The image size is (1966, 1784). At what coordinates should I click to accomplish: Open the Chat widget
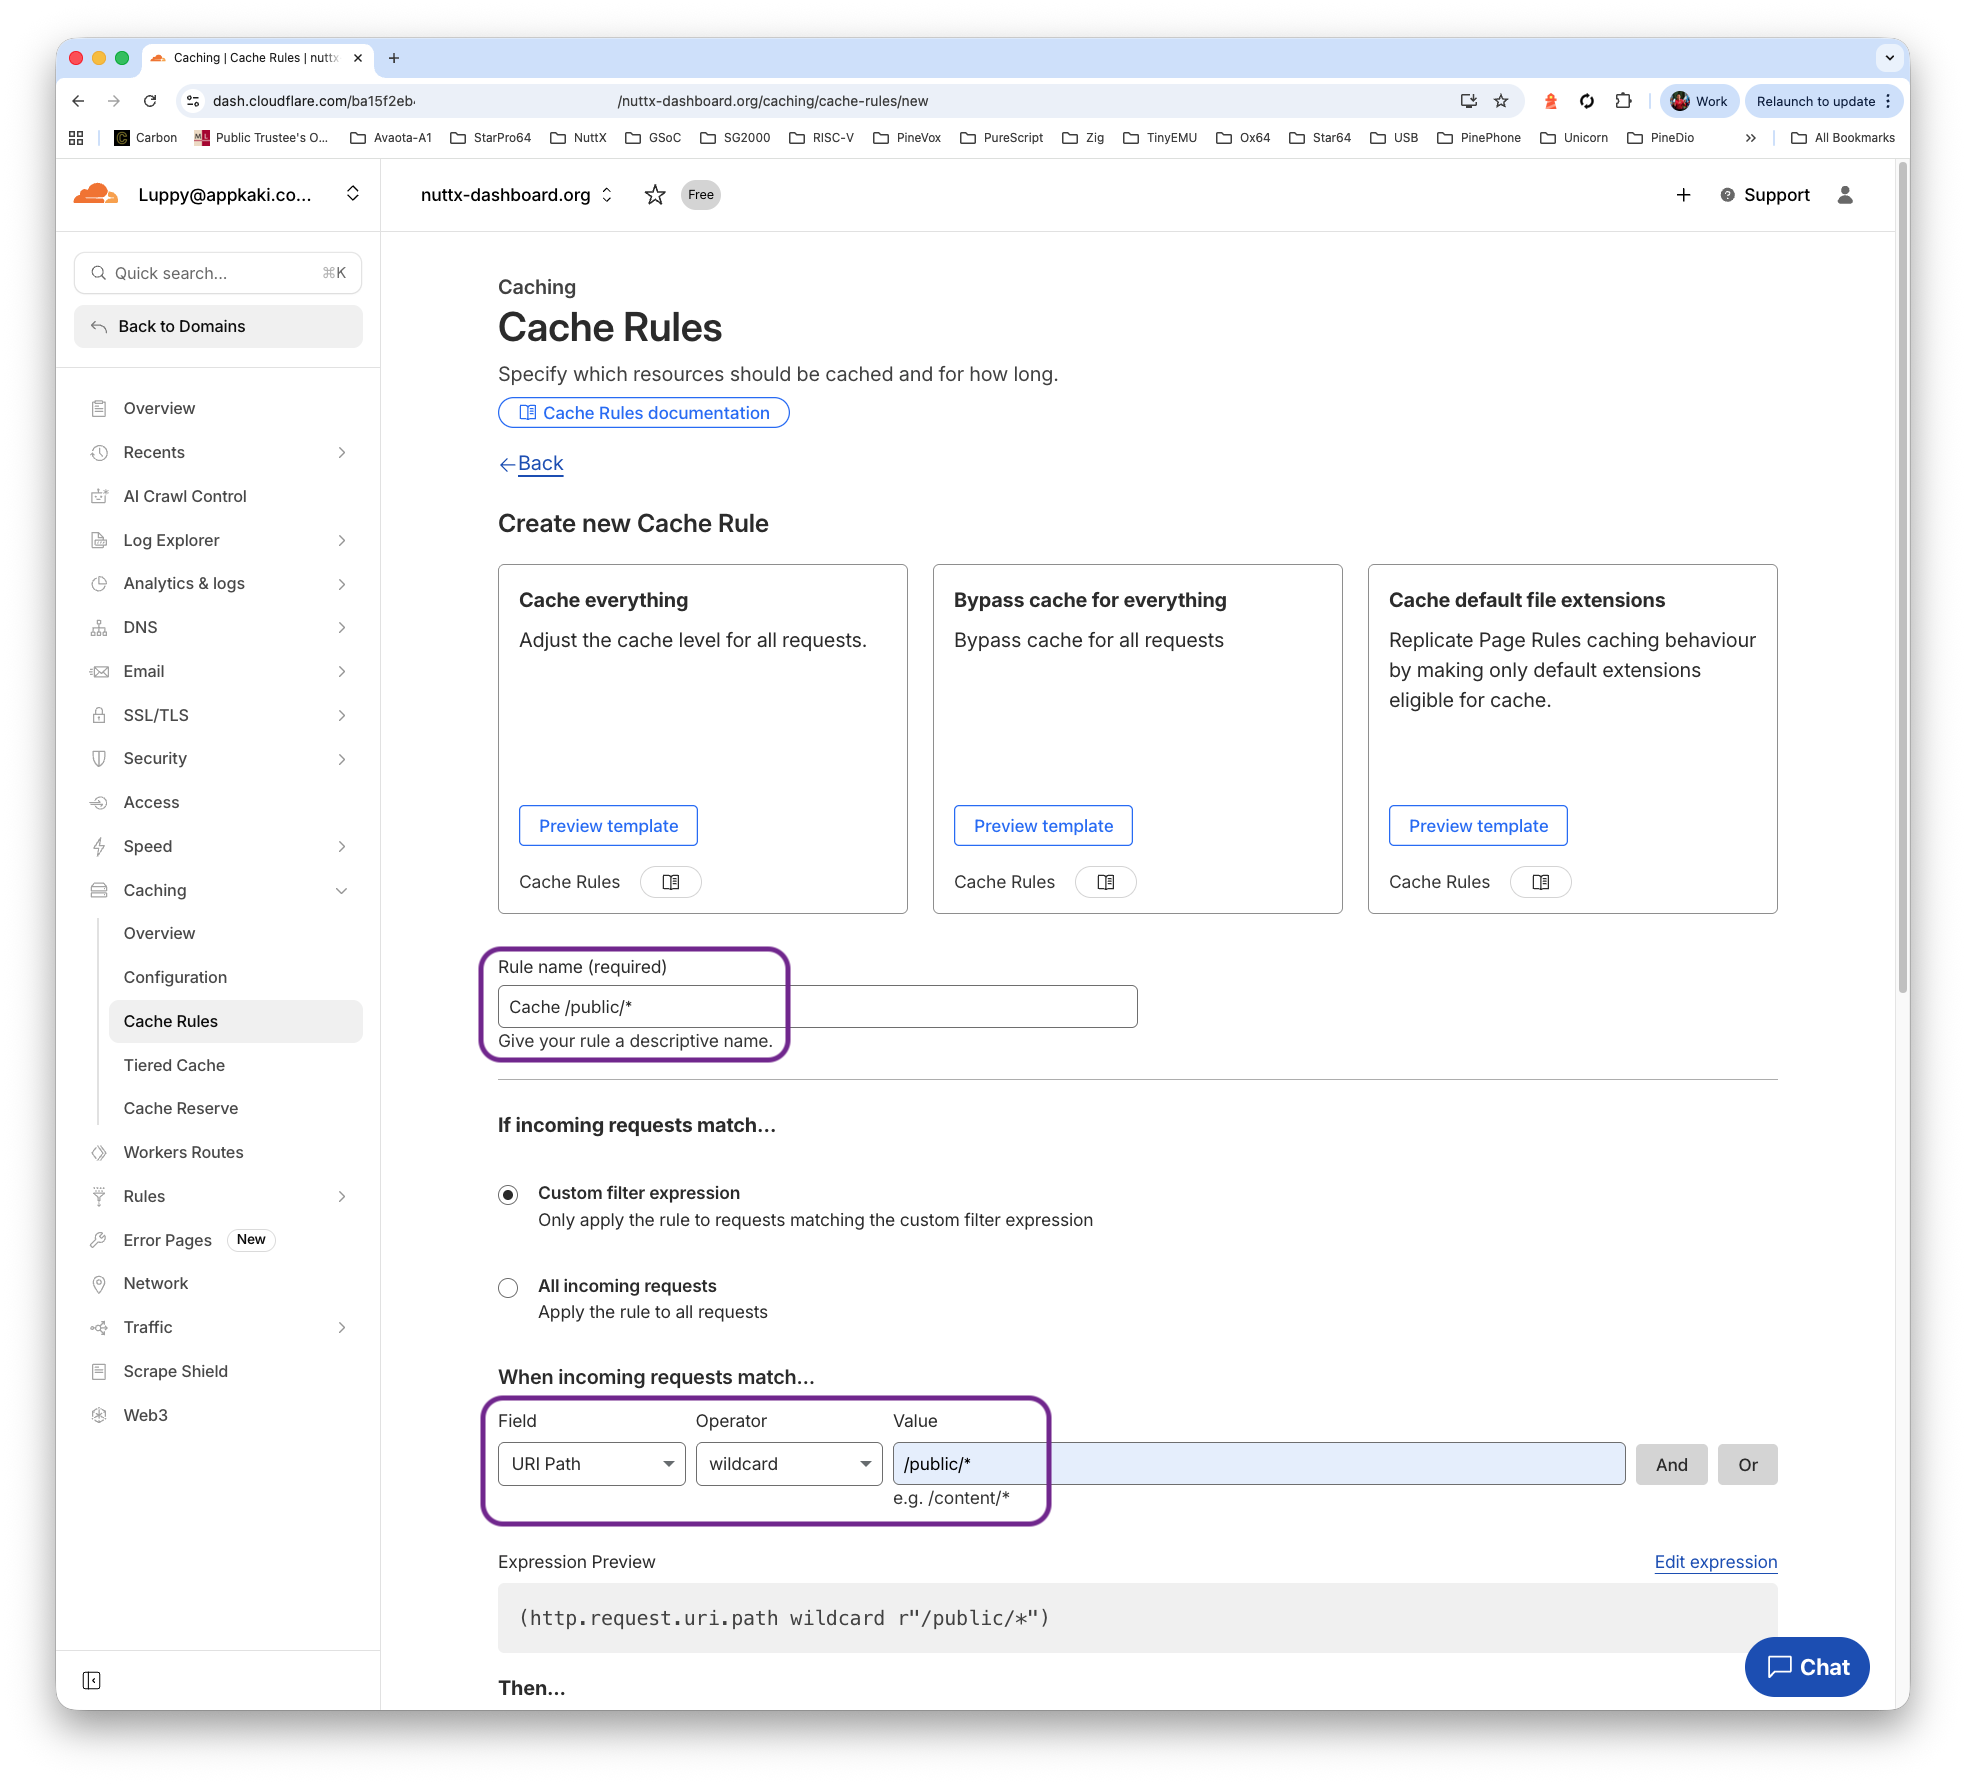(x=1806, y=1667)
